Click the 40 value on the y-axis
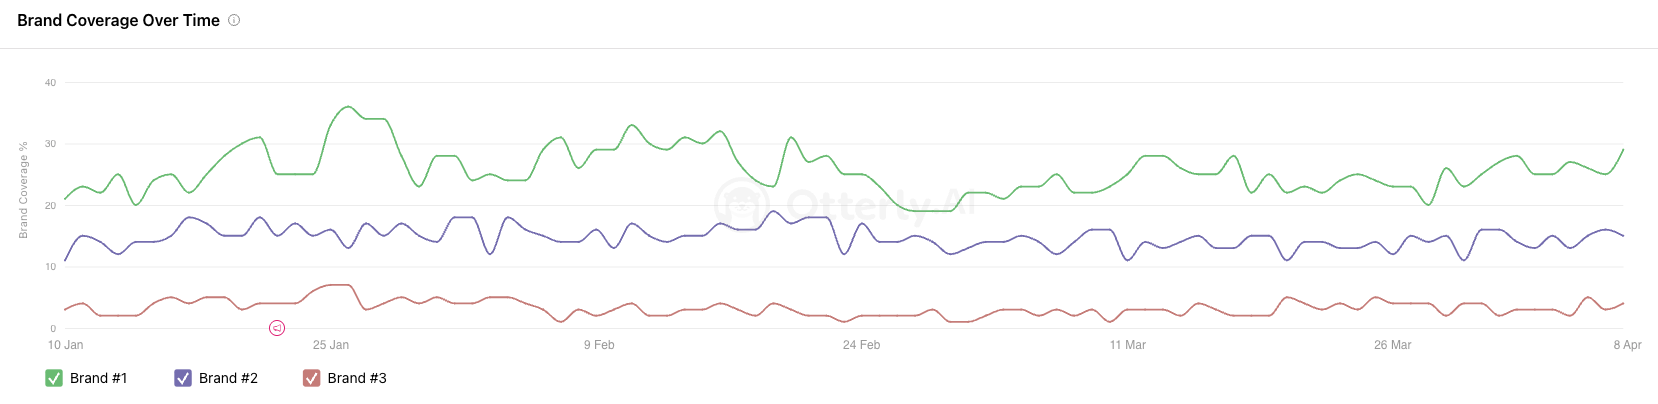 tap(50, 83)
